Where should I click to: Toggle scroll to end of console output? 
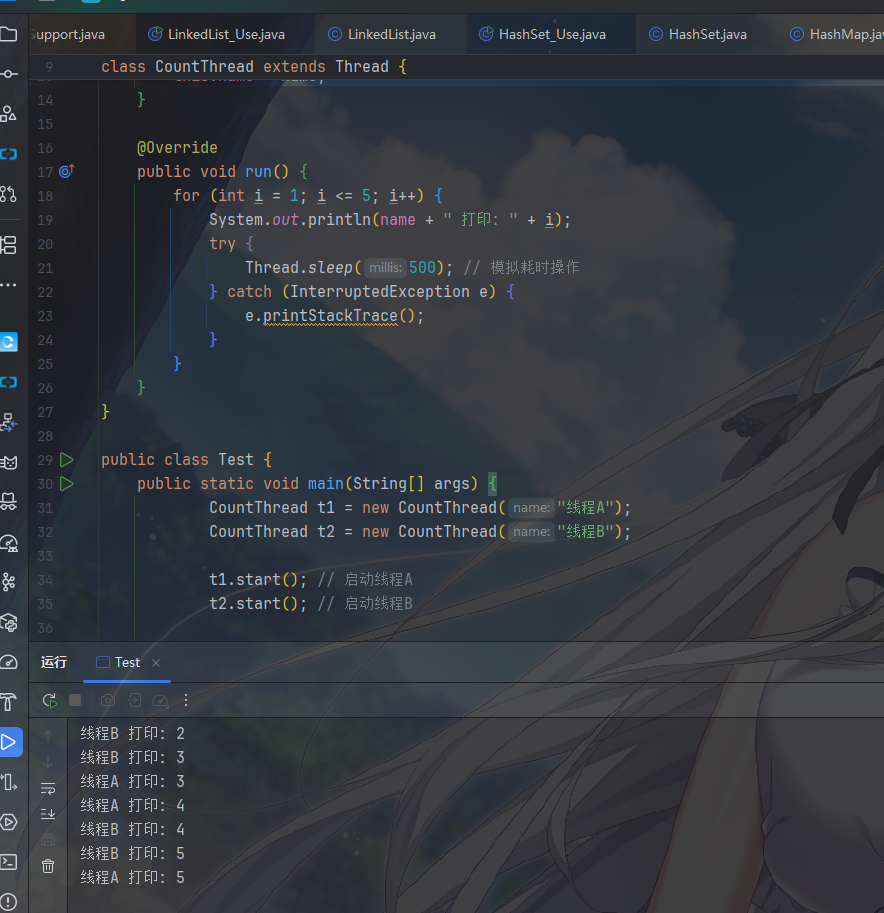point(48,813)
